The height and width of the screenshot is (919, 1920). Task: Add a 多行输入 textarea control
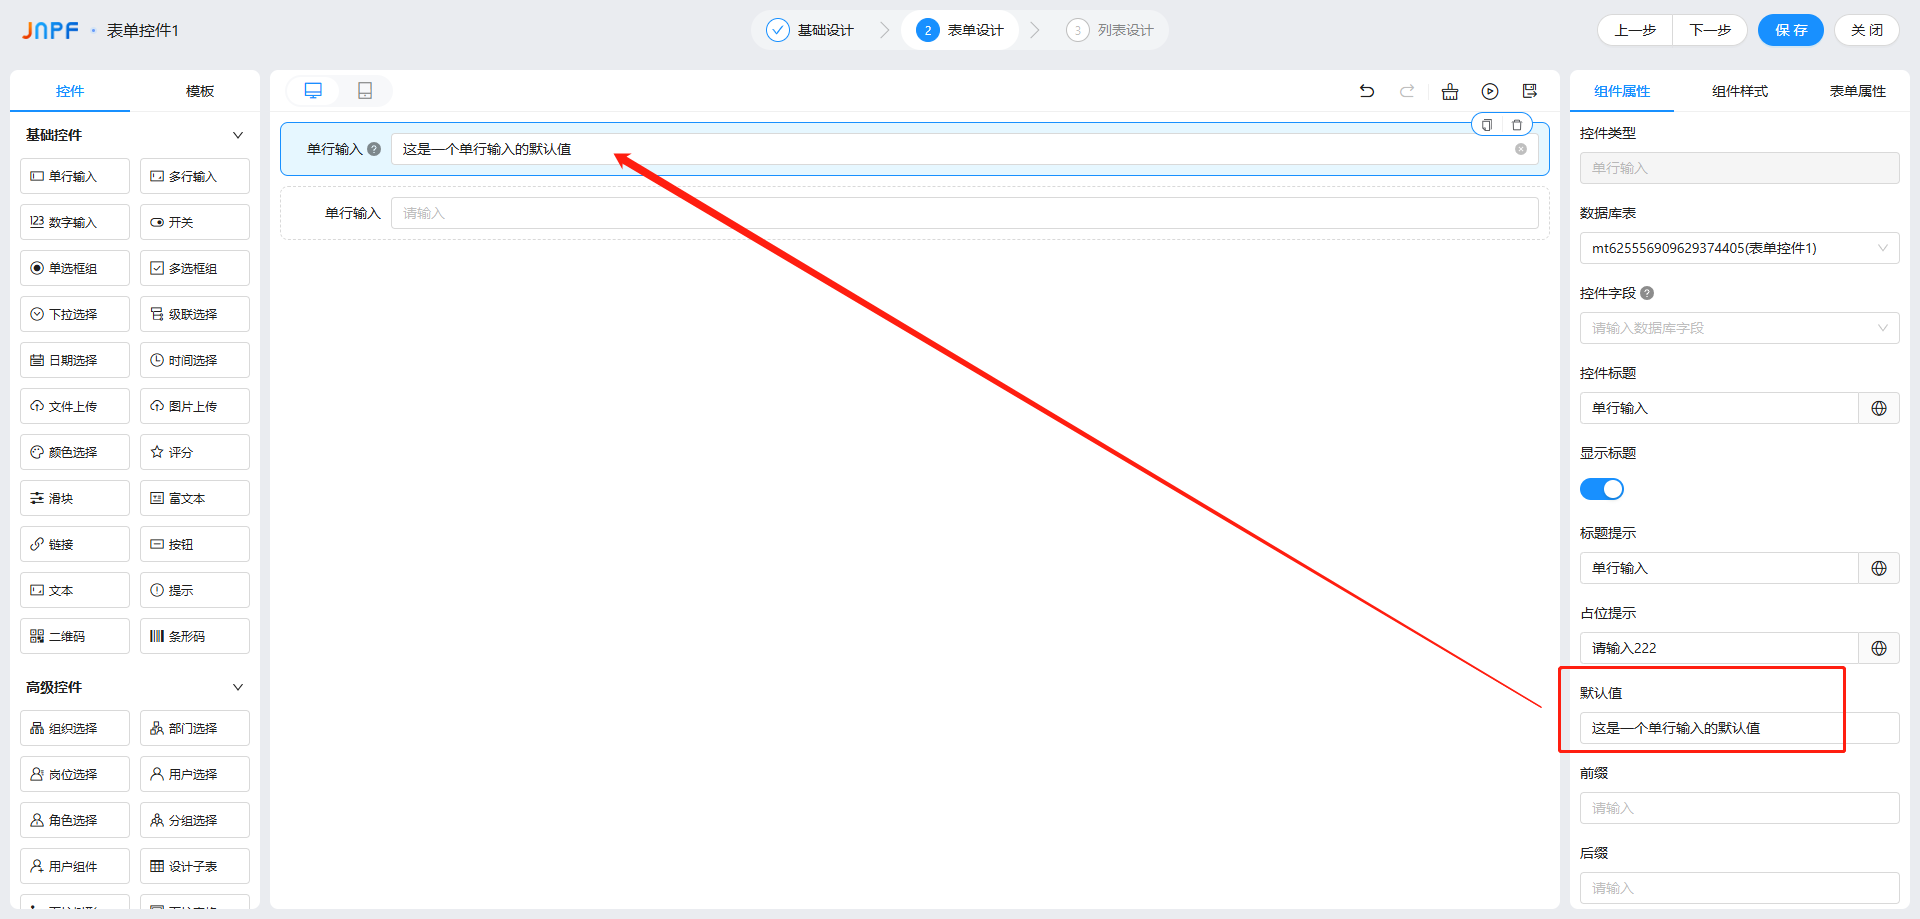[195, 176]
